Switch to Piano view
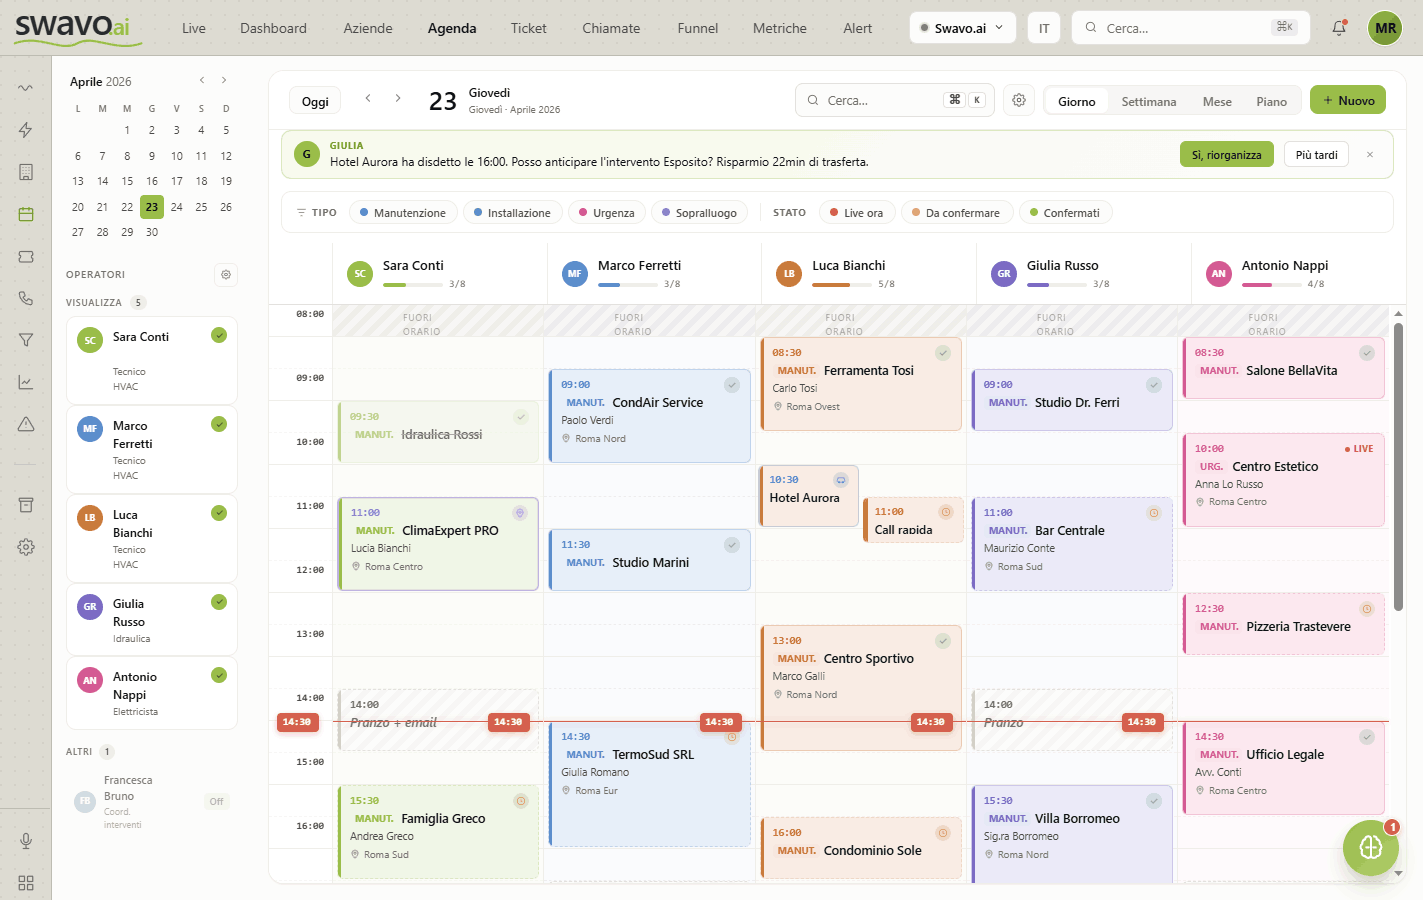The image size is (1423, 900). click(1272, 101)
